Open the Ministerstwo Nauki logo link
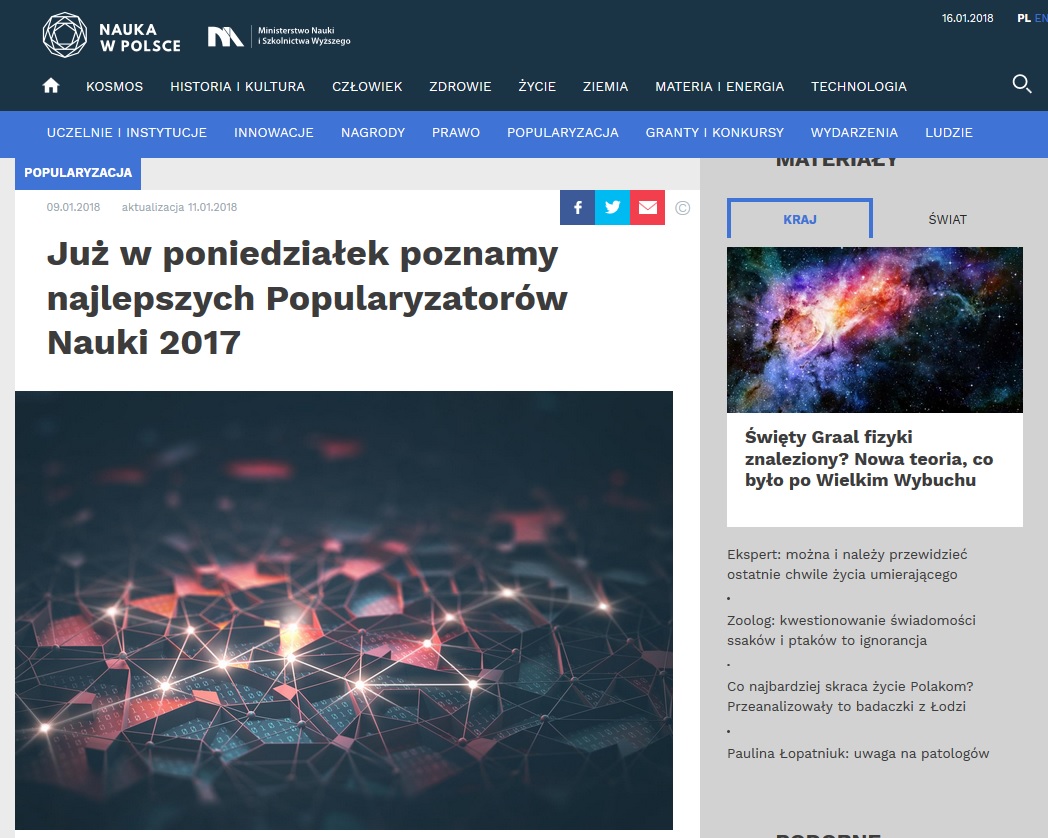The height and width of the screenshot is (838, 1048). [x=279, y=36]
